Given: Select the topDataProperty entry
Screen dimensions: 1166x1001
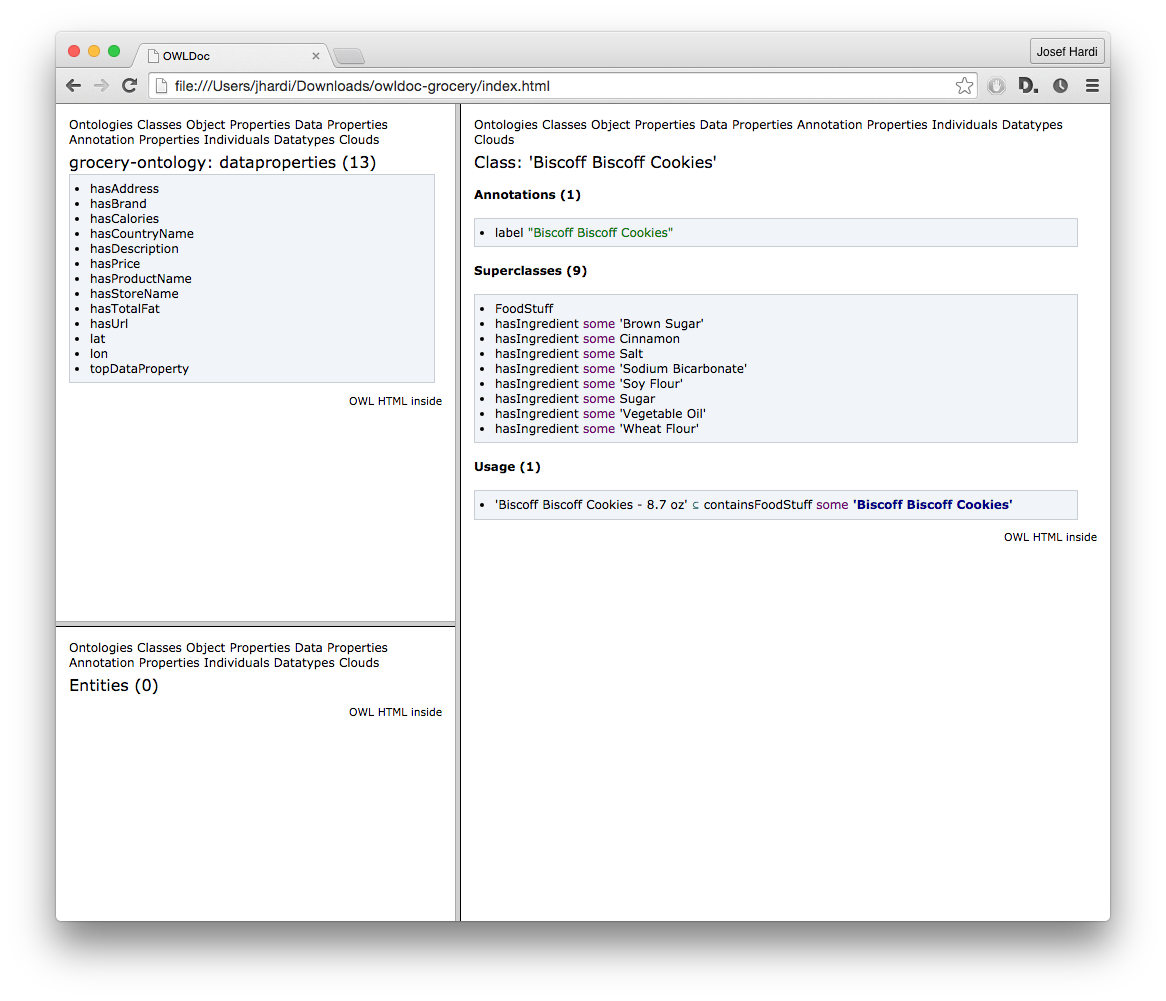Looking at the screenshot, I should tap(139, 369).
